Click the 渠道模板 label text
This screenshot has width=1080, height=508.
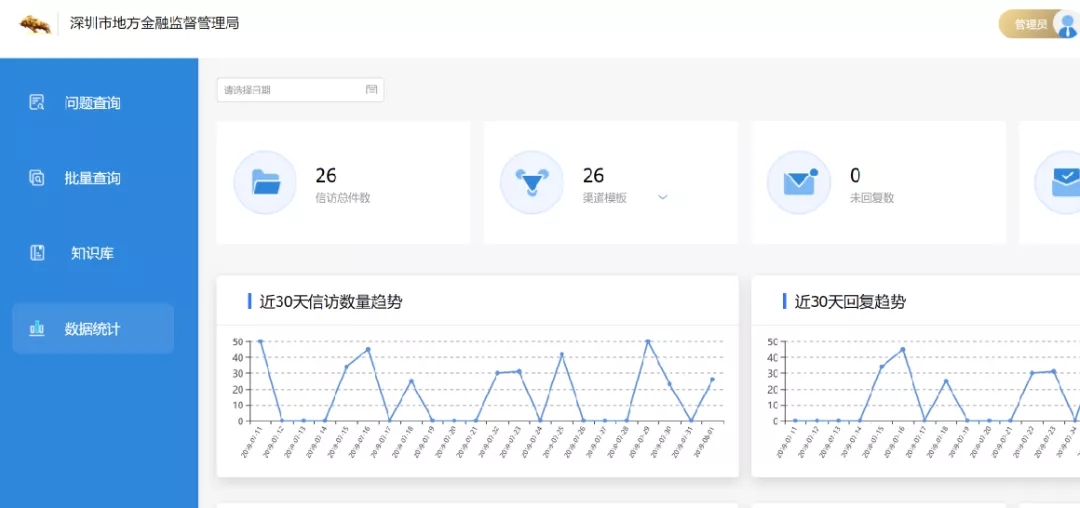click(605, 198)
